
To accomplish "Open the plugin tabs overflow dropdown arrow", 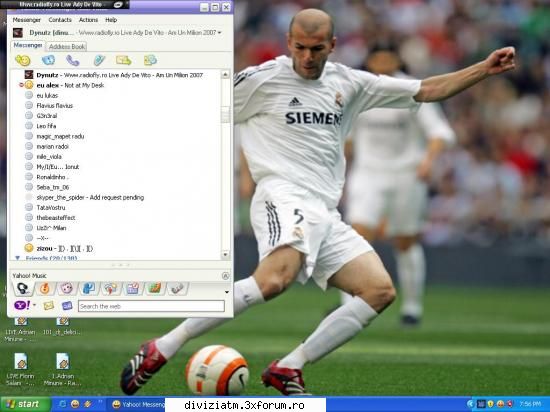I will (227, 292).
